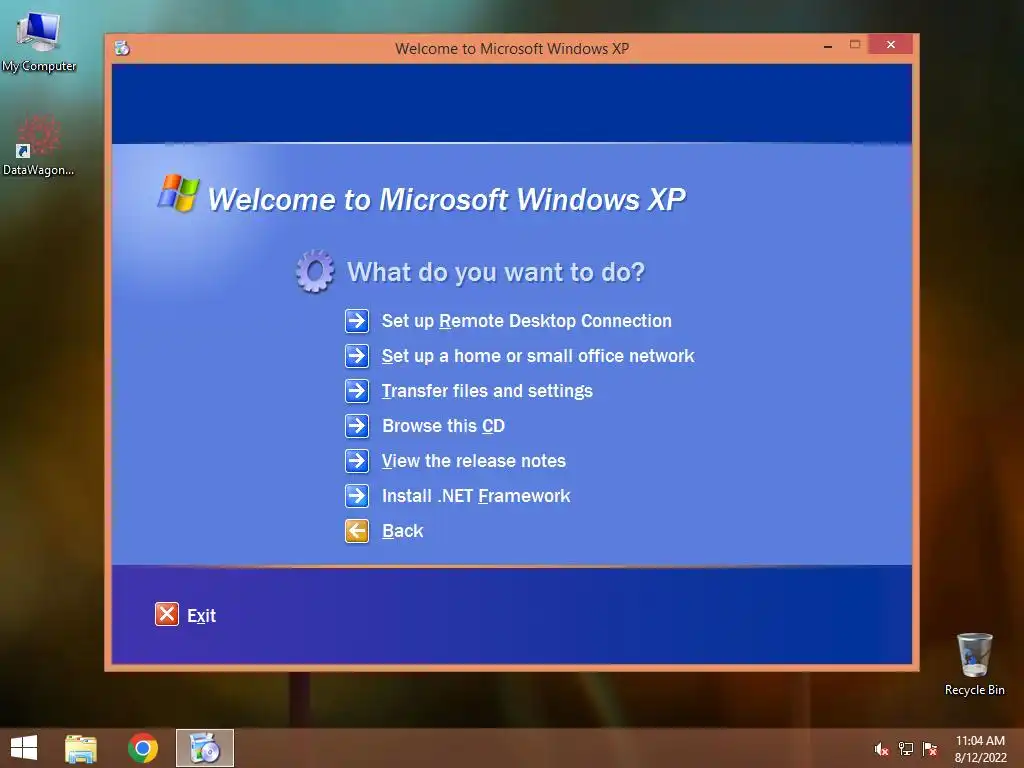This screenshot has height=768, width=1024.
Task: Open View the release notes
Action: [473, 461]
